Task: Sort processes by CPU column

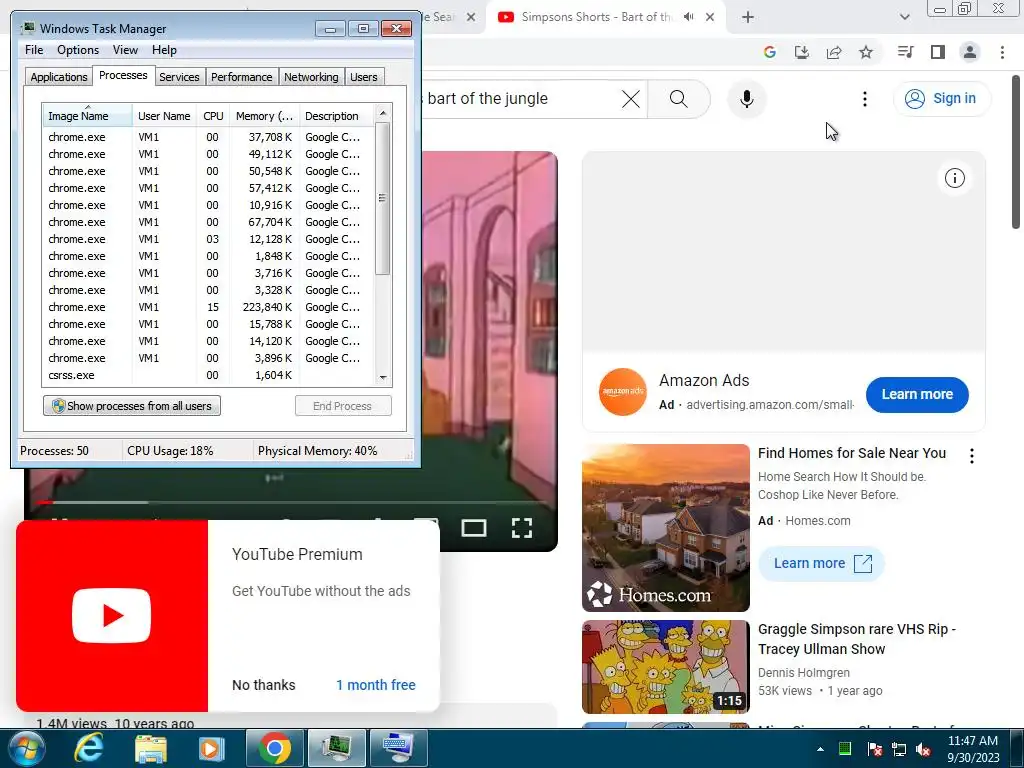Action: (213, 116)
